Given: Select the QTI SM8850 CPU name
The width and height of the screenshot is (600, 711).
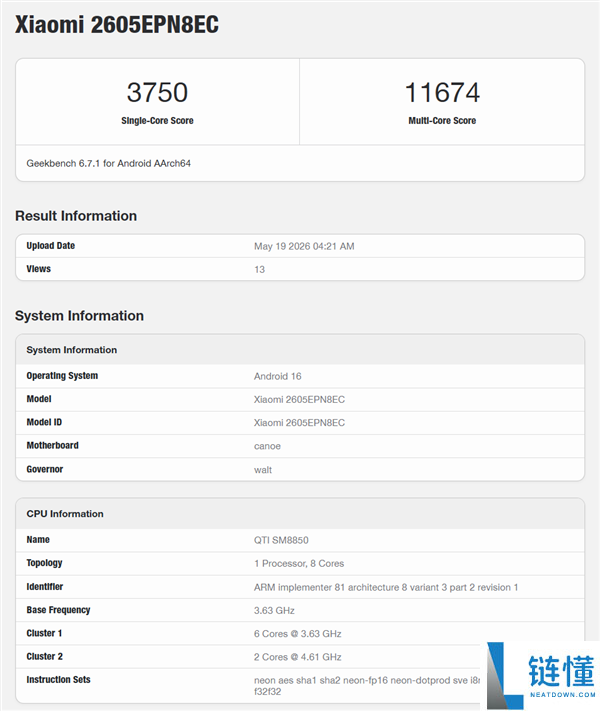Looking at the screenshot, I should pos(281,540).
